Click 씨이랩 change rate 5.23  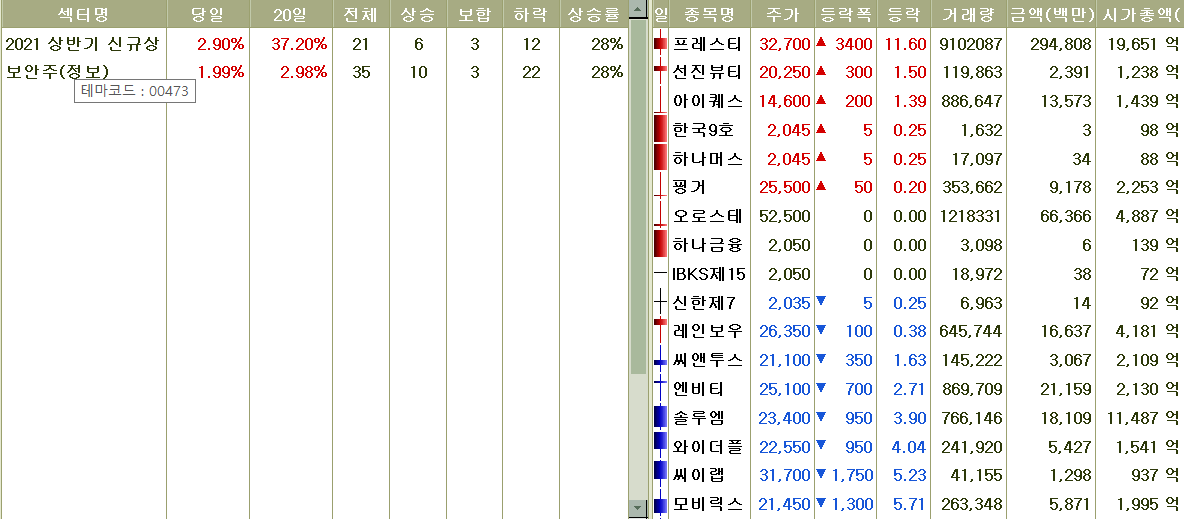tap(908, 475)
